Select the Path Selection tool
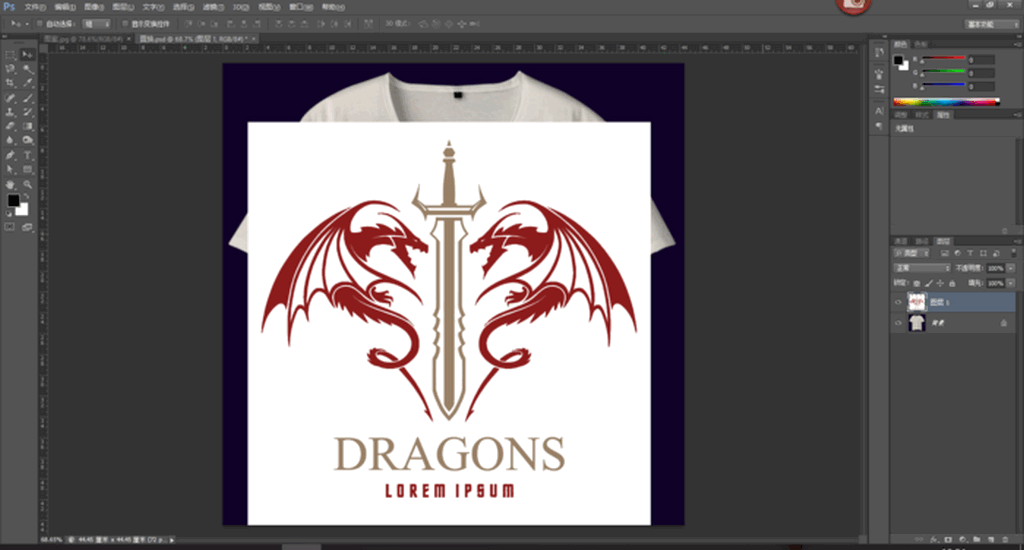The width and height of the screenshot is (1024, 550). [10, 170]
